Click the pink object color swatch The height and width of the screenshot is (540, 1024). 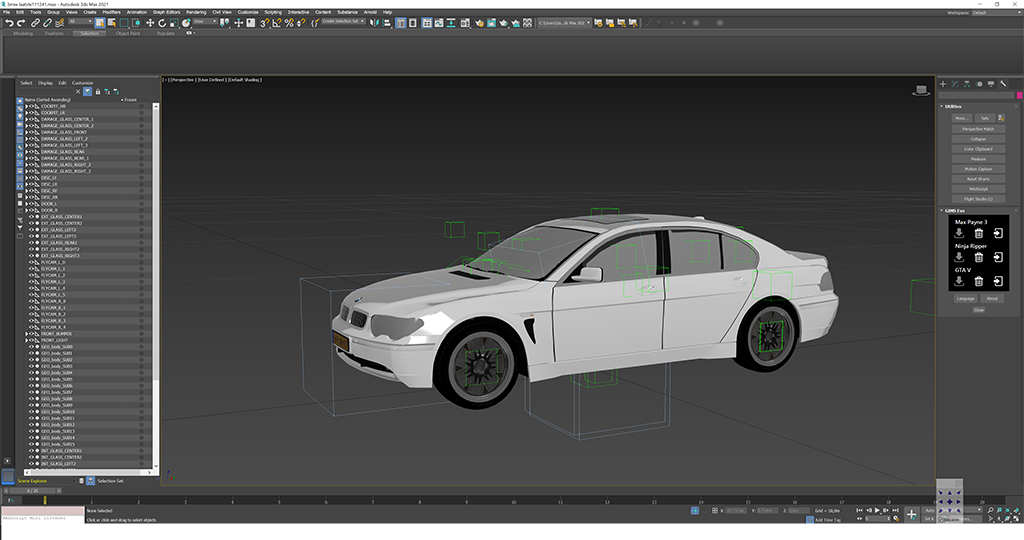pos(1019,95)
